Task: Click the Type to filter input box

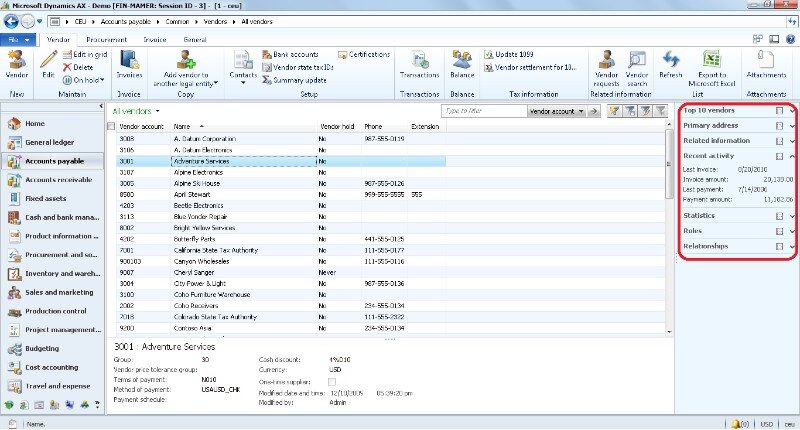Action: tap(483, 111)
